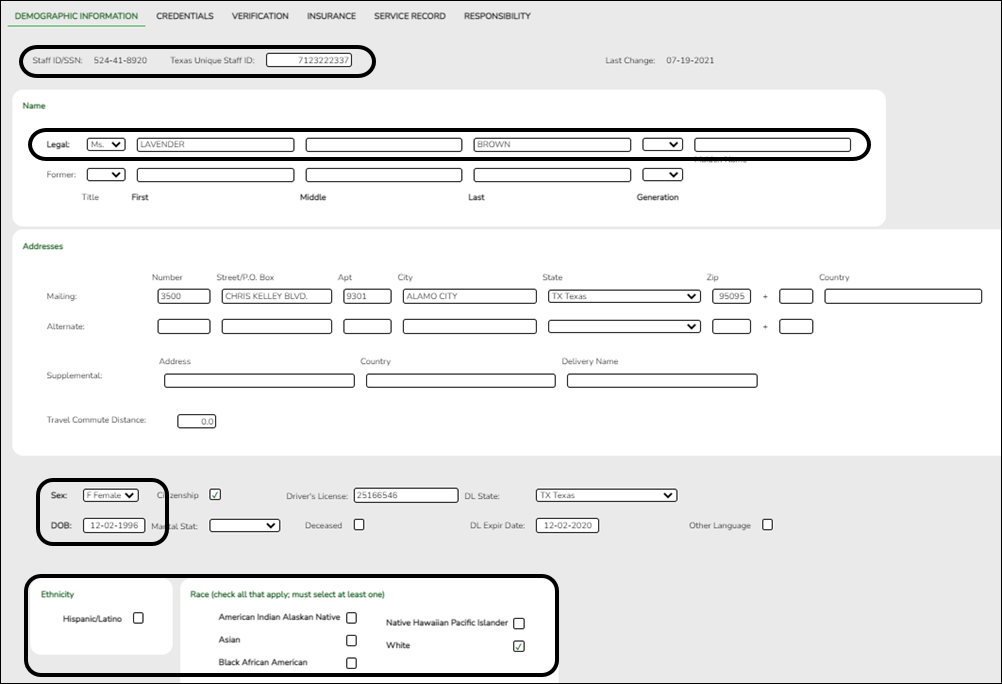The width and height of the screenshot is (1002, 684).
Task: Switch to the Responsibility tab
Action: [x=497, y=15]
